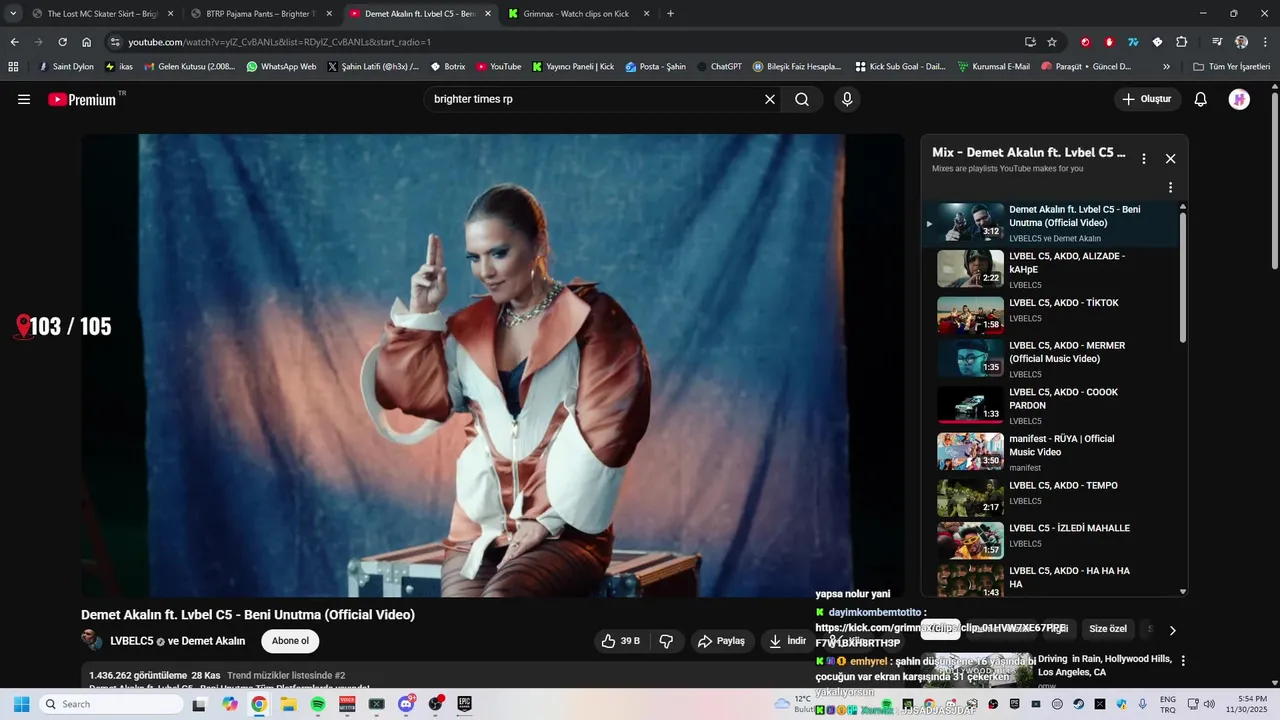Viewport: 1280px width, 720px height.
Task: Run search with magnifier icon
Action: click(802, 99)
